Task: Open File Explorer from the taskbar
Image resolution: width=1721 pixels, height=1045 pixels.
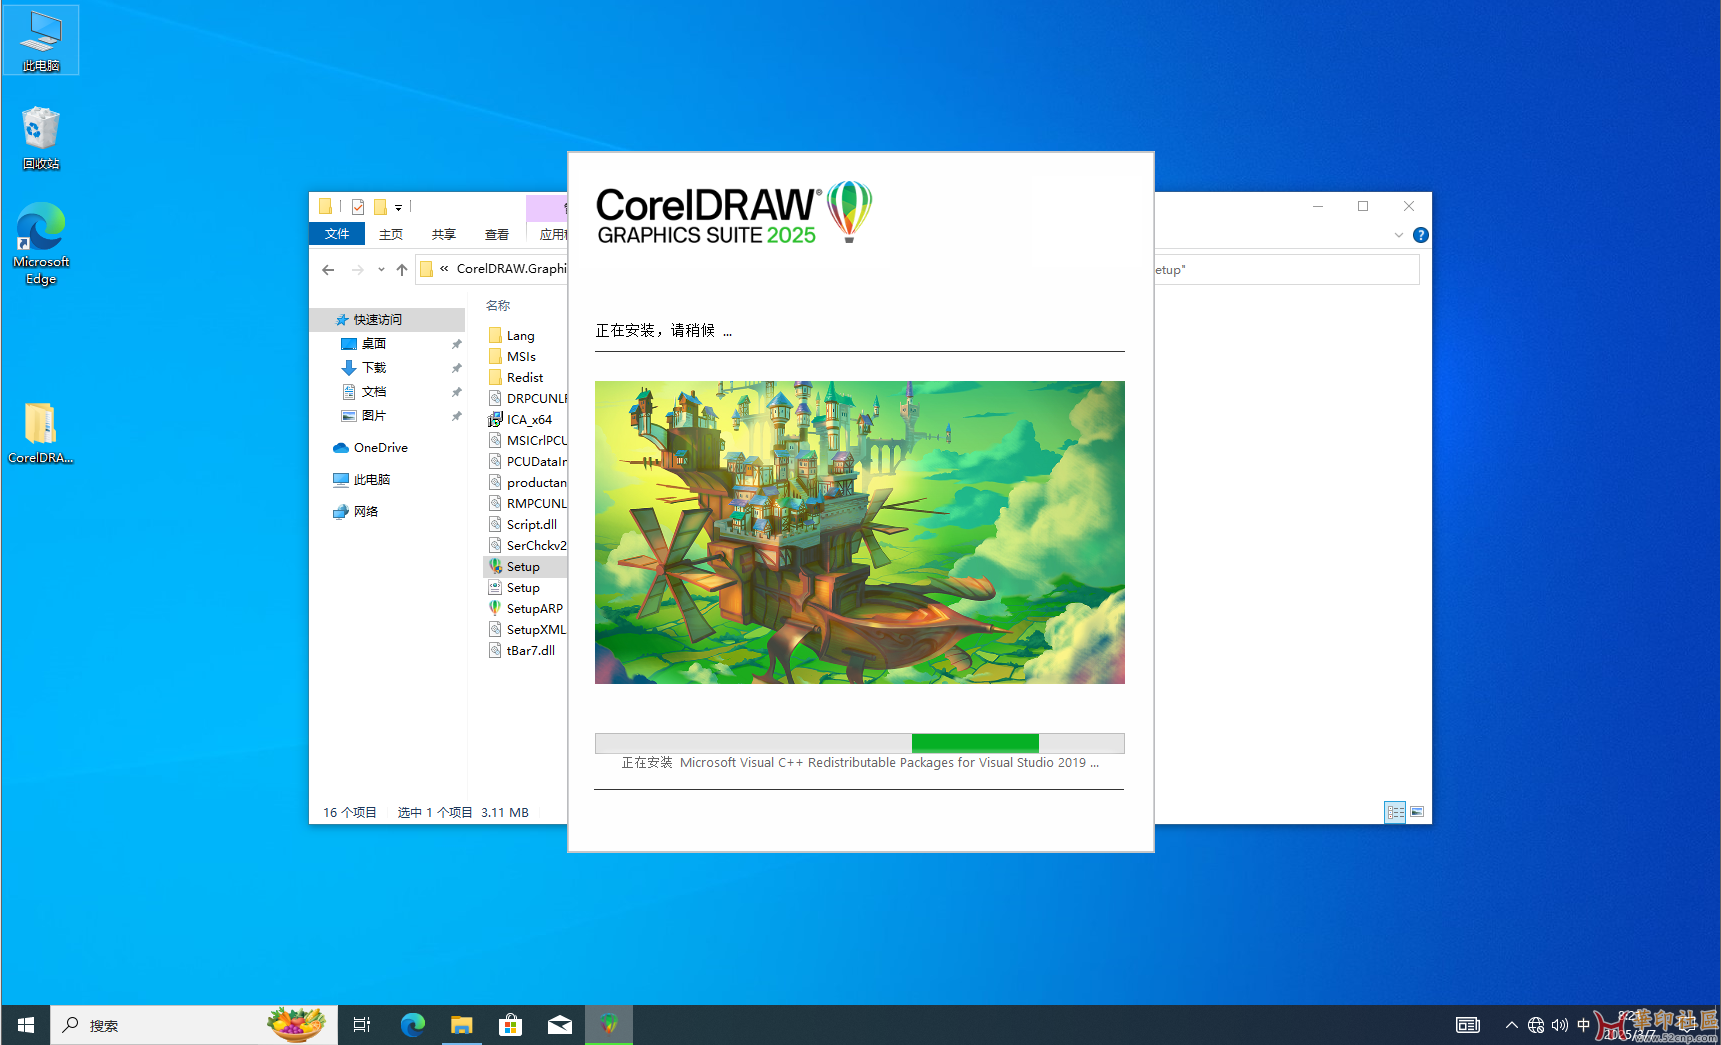Action: click(x=461, y=1025)
